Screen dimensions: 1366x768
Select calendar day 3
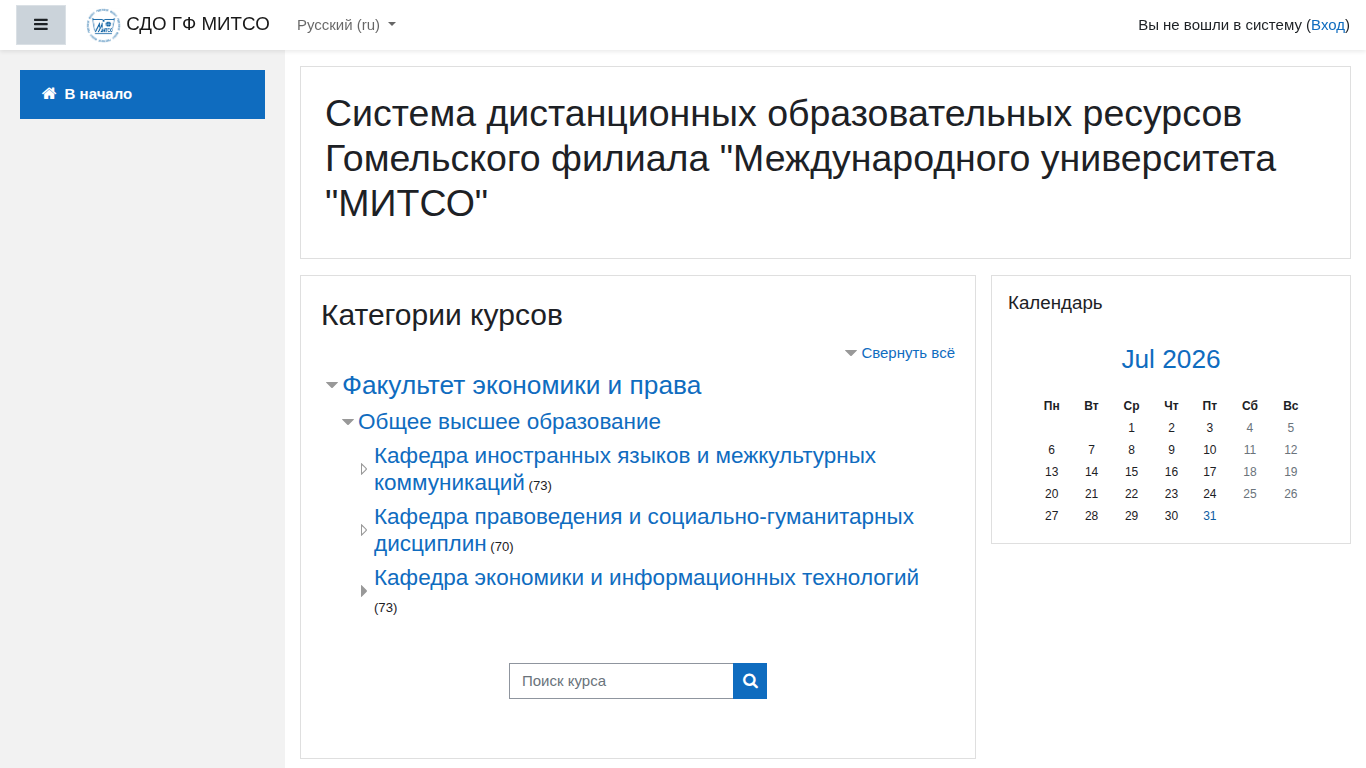tap(1210, 428)
